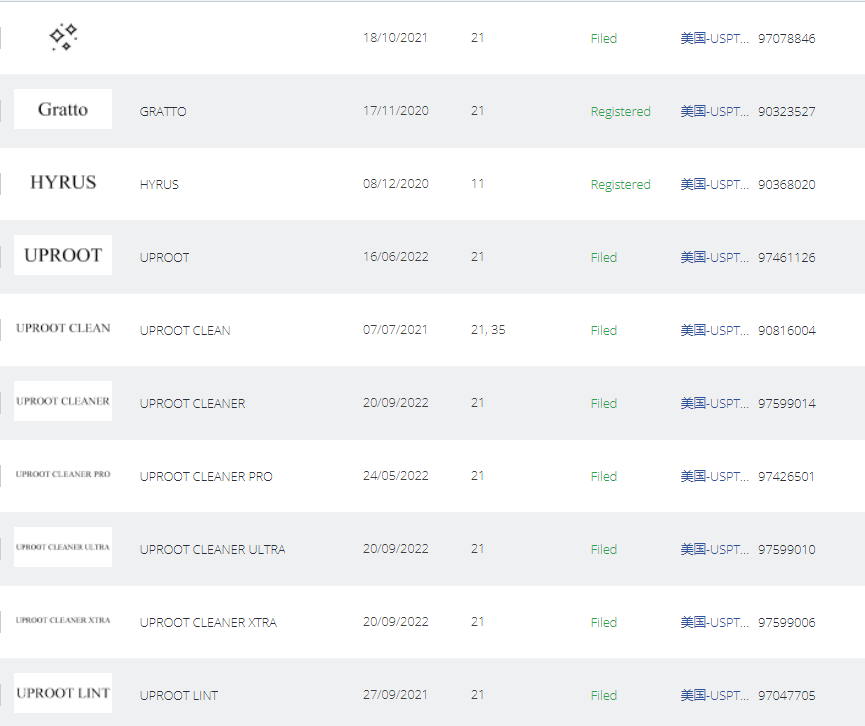Viewport: 865px width, 726px height.
Task: Open the UPROOT CLEANER ULTRA logo thumbnail
Action: pyautogui.click(x=63, y=547)
